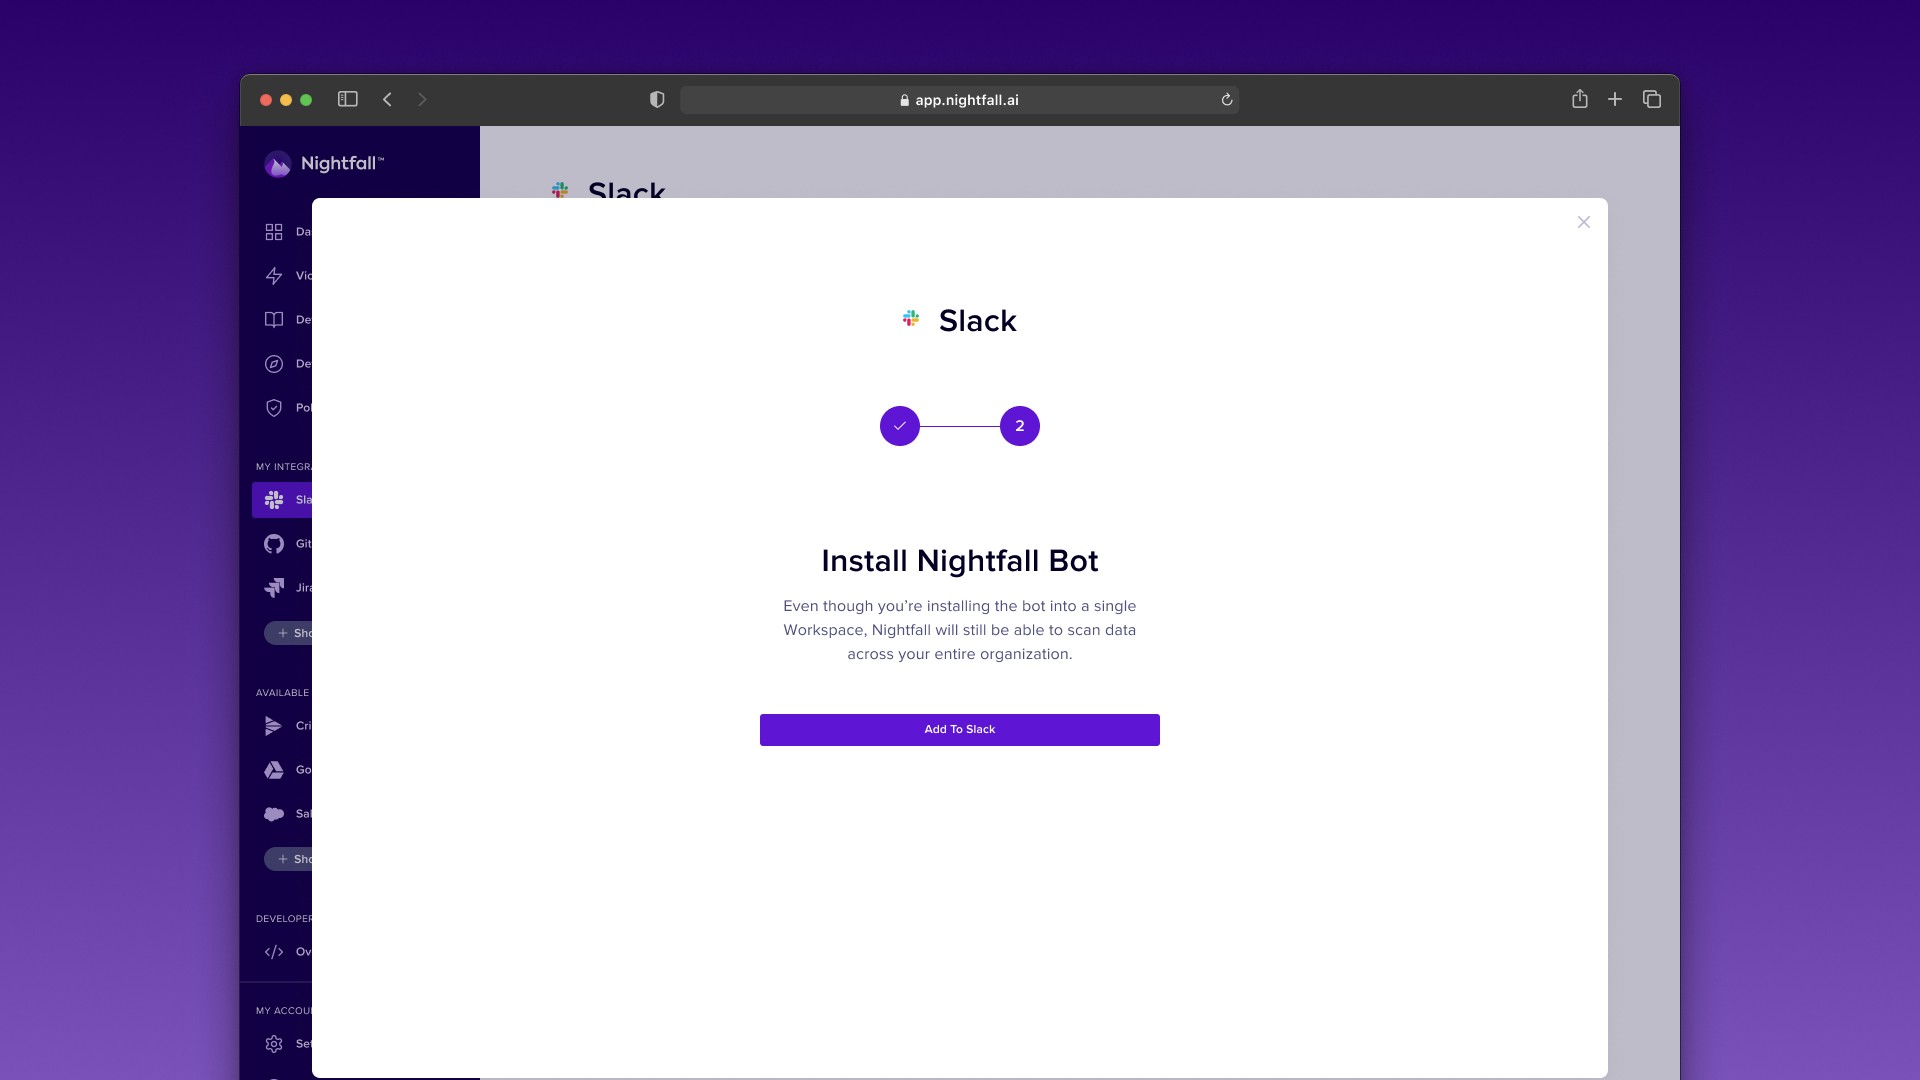
Task: Open the compass icon in sidebar
Action: [274, 364]
